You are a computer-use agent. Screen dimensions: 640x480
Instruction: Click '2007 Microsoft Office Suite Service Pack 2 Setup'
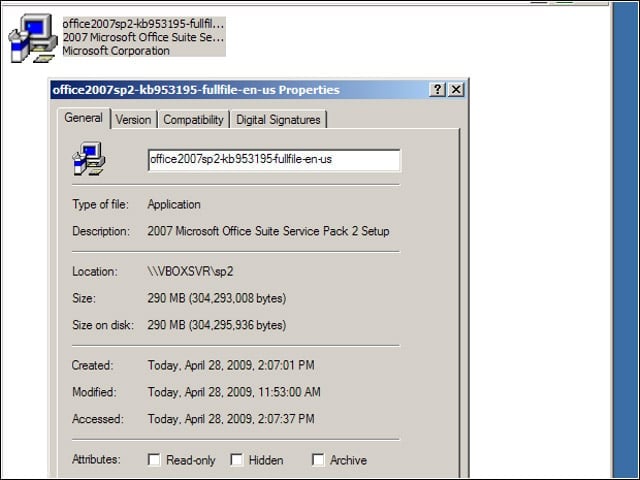[x=269, y=231]
